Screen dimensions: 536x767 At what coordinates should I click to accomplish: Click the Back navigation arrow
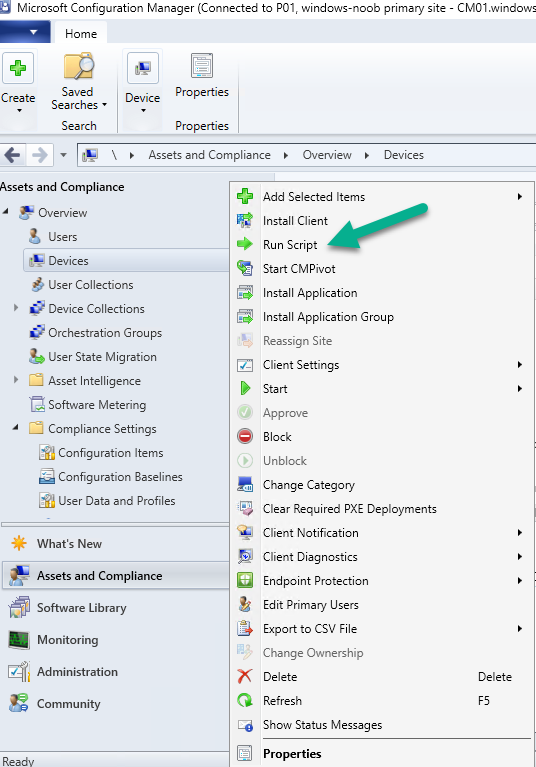coord(12,155)
